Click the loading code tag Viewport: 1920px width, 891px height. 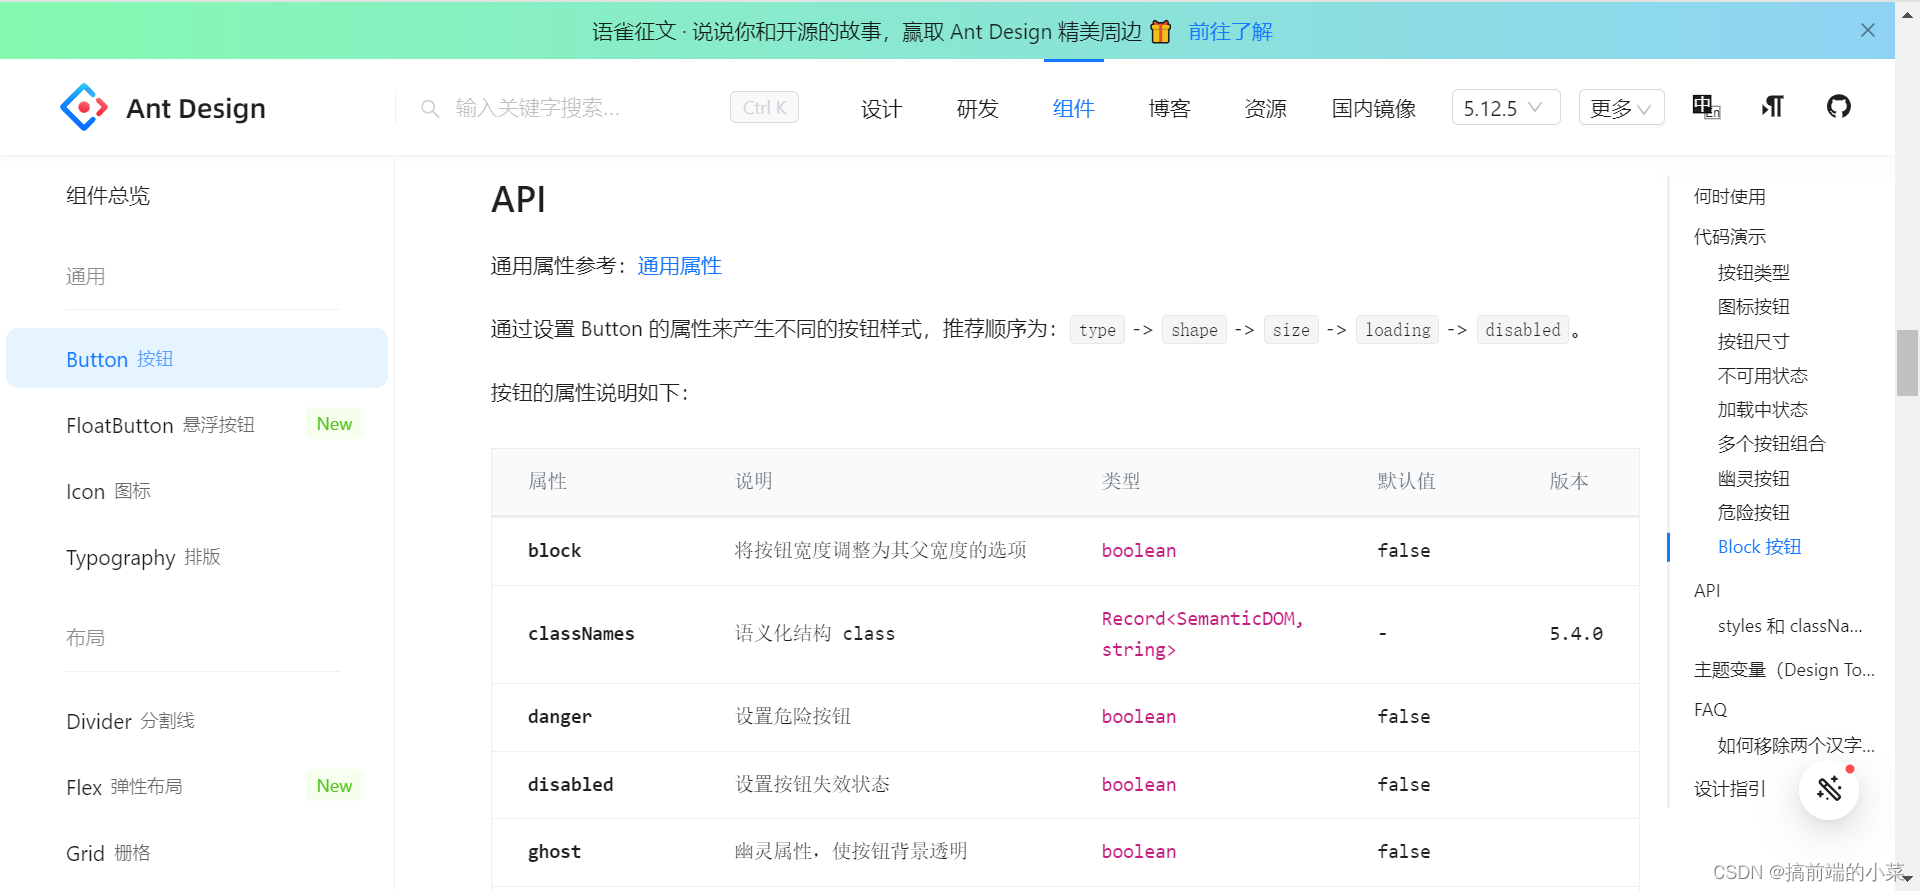[x=1397, y=330]
